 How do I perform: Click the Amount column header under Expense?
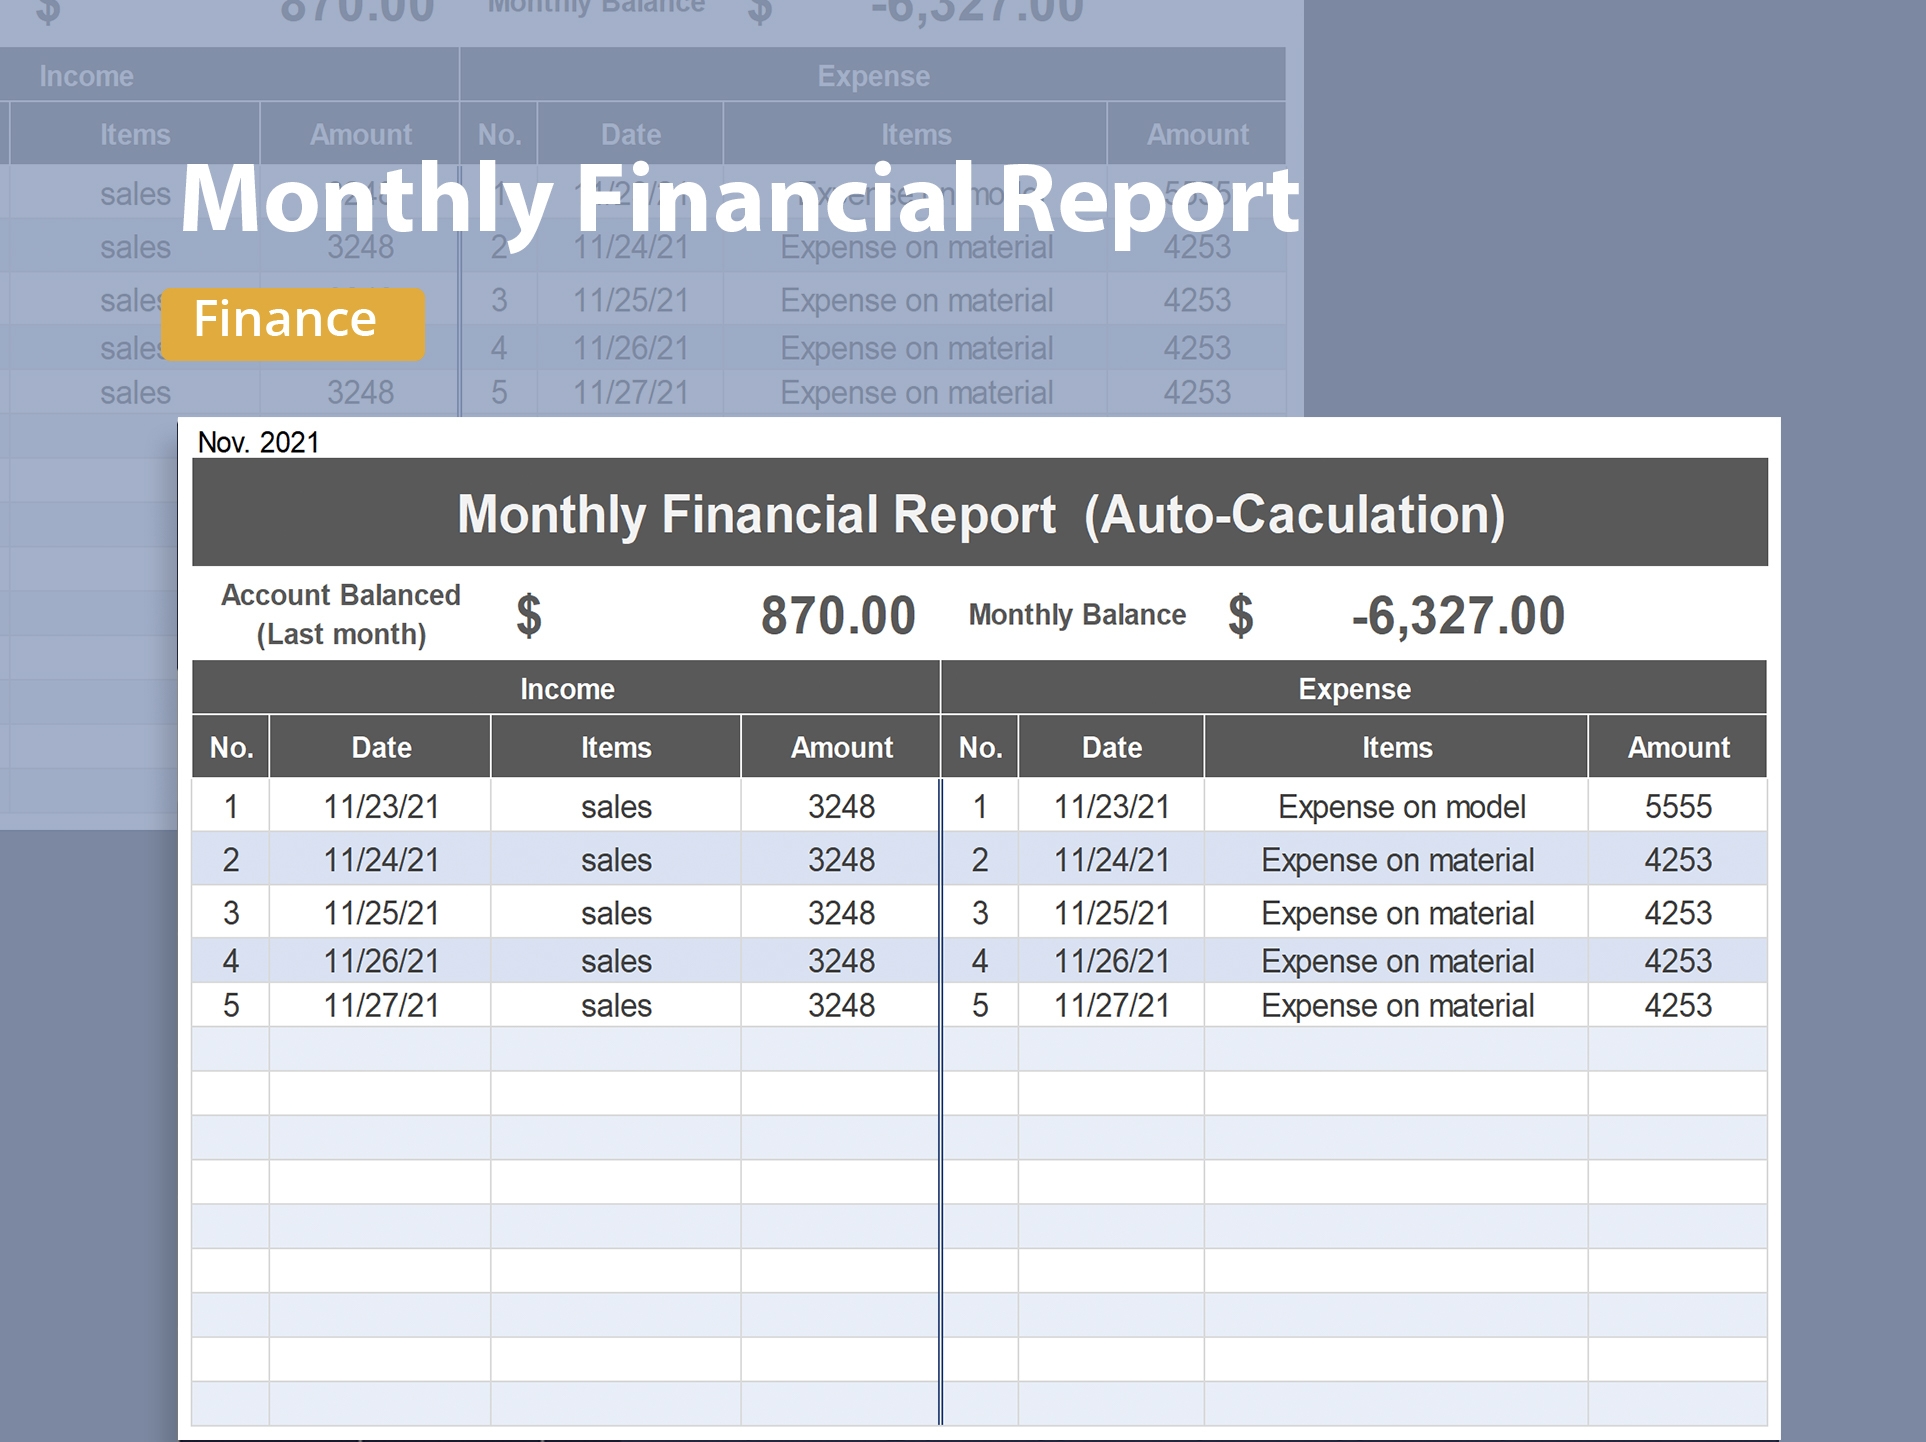point(1676,746)
